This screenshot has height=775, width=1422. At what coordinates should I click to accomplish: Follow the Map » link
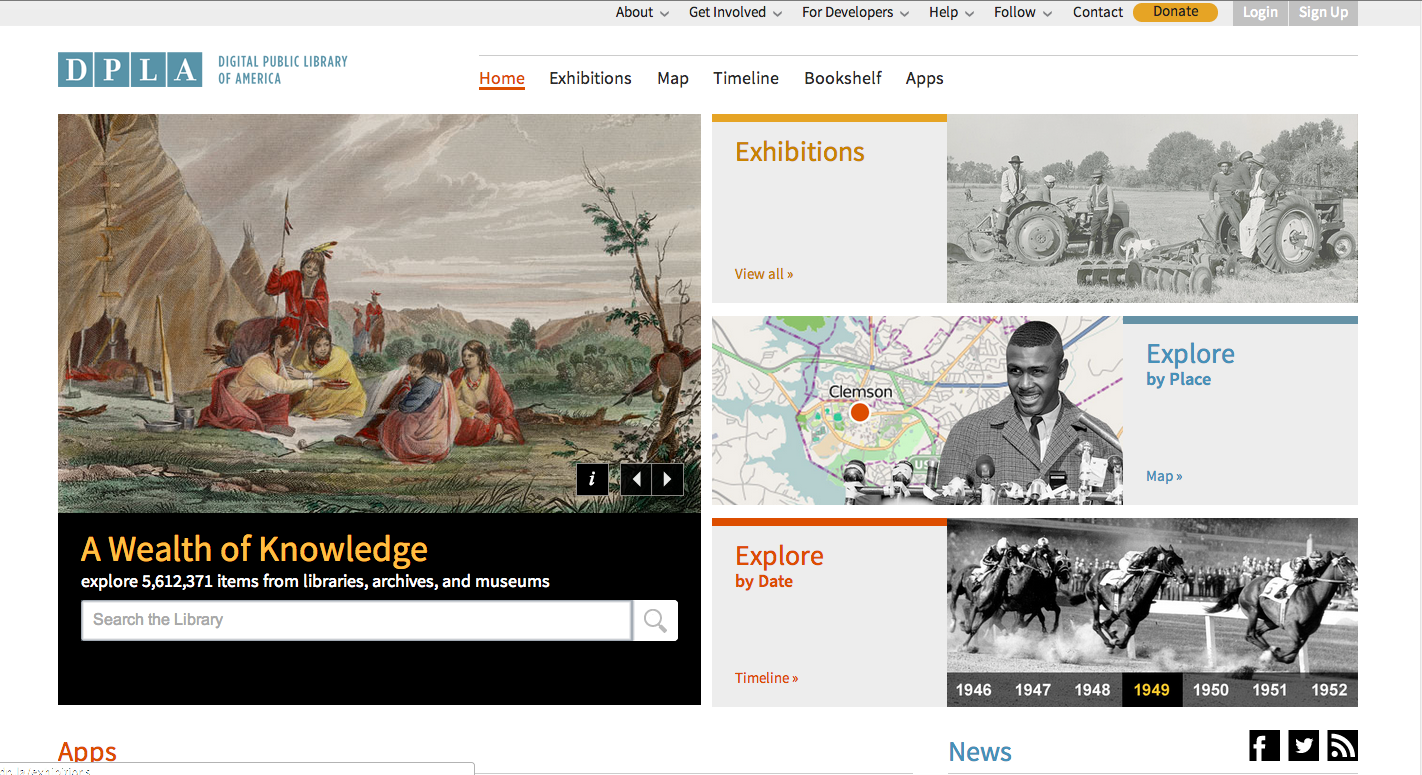1164,476
